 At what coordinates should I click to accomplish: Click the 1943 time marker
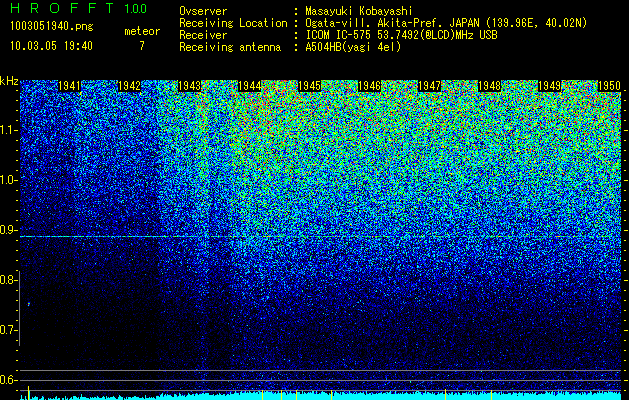pos(189,86)
